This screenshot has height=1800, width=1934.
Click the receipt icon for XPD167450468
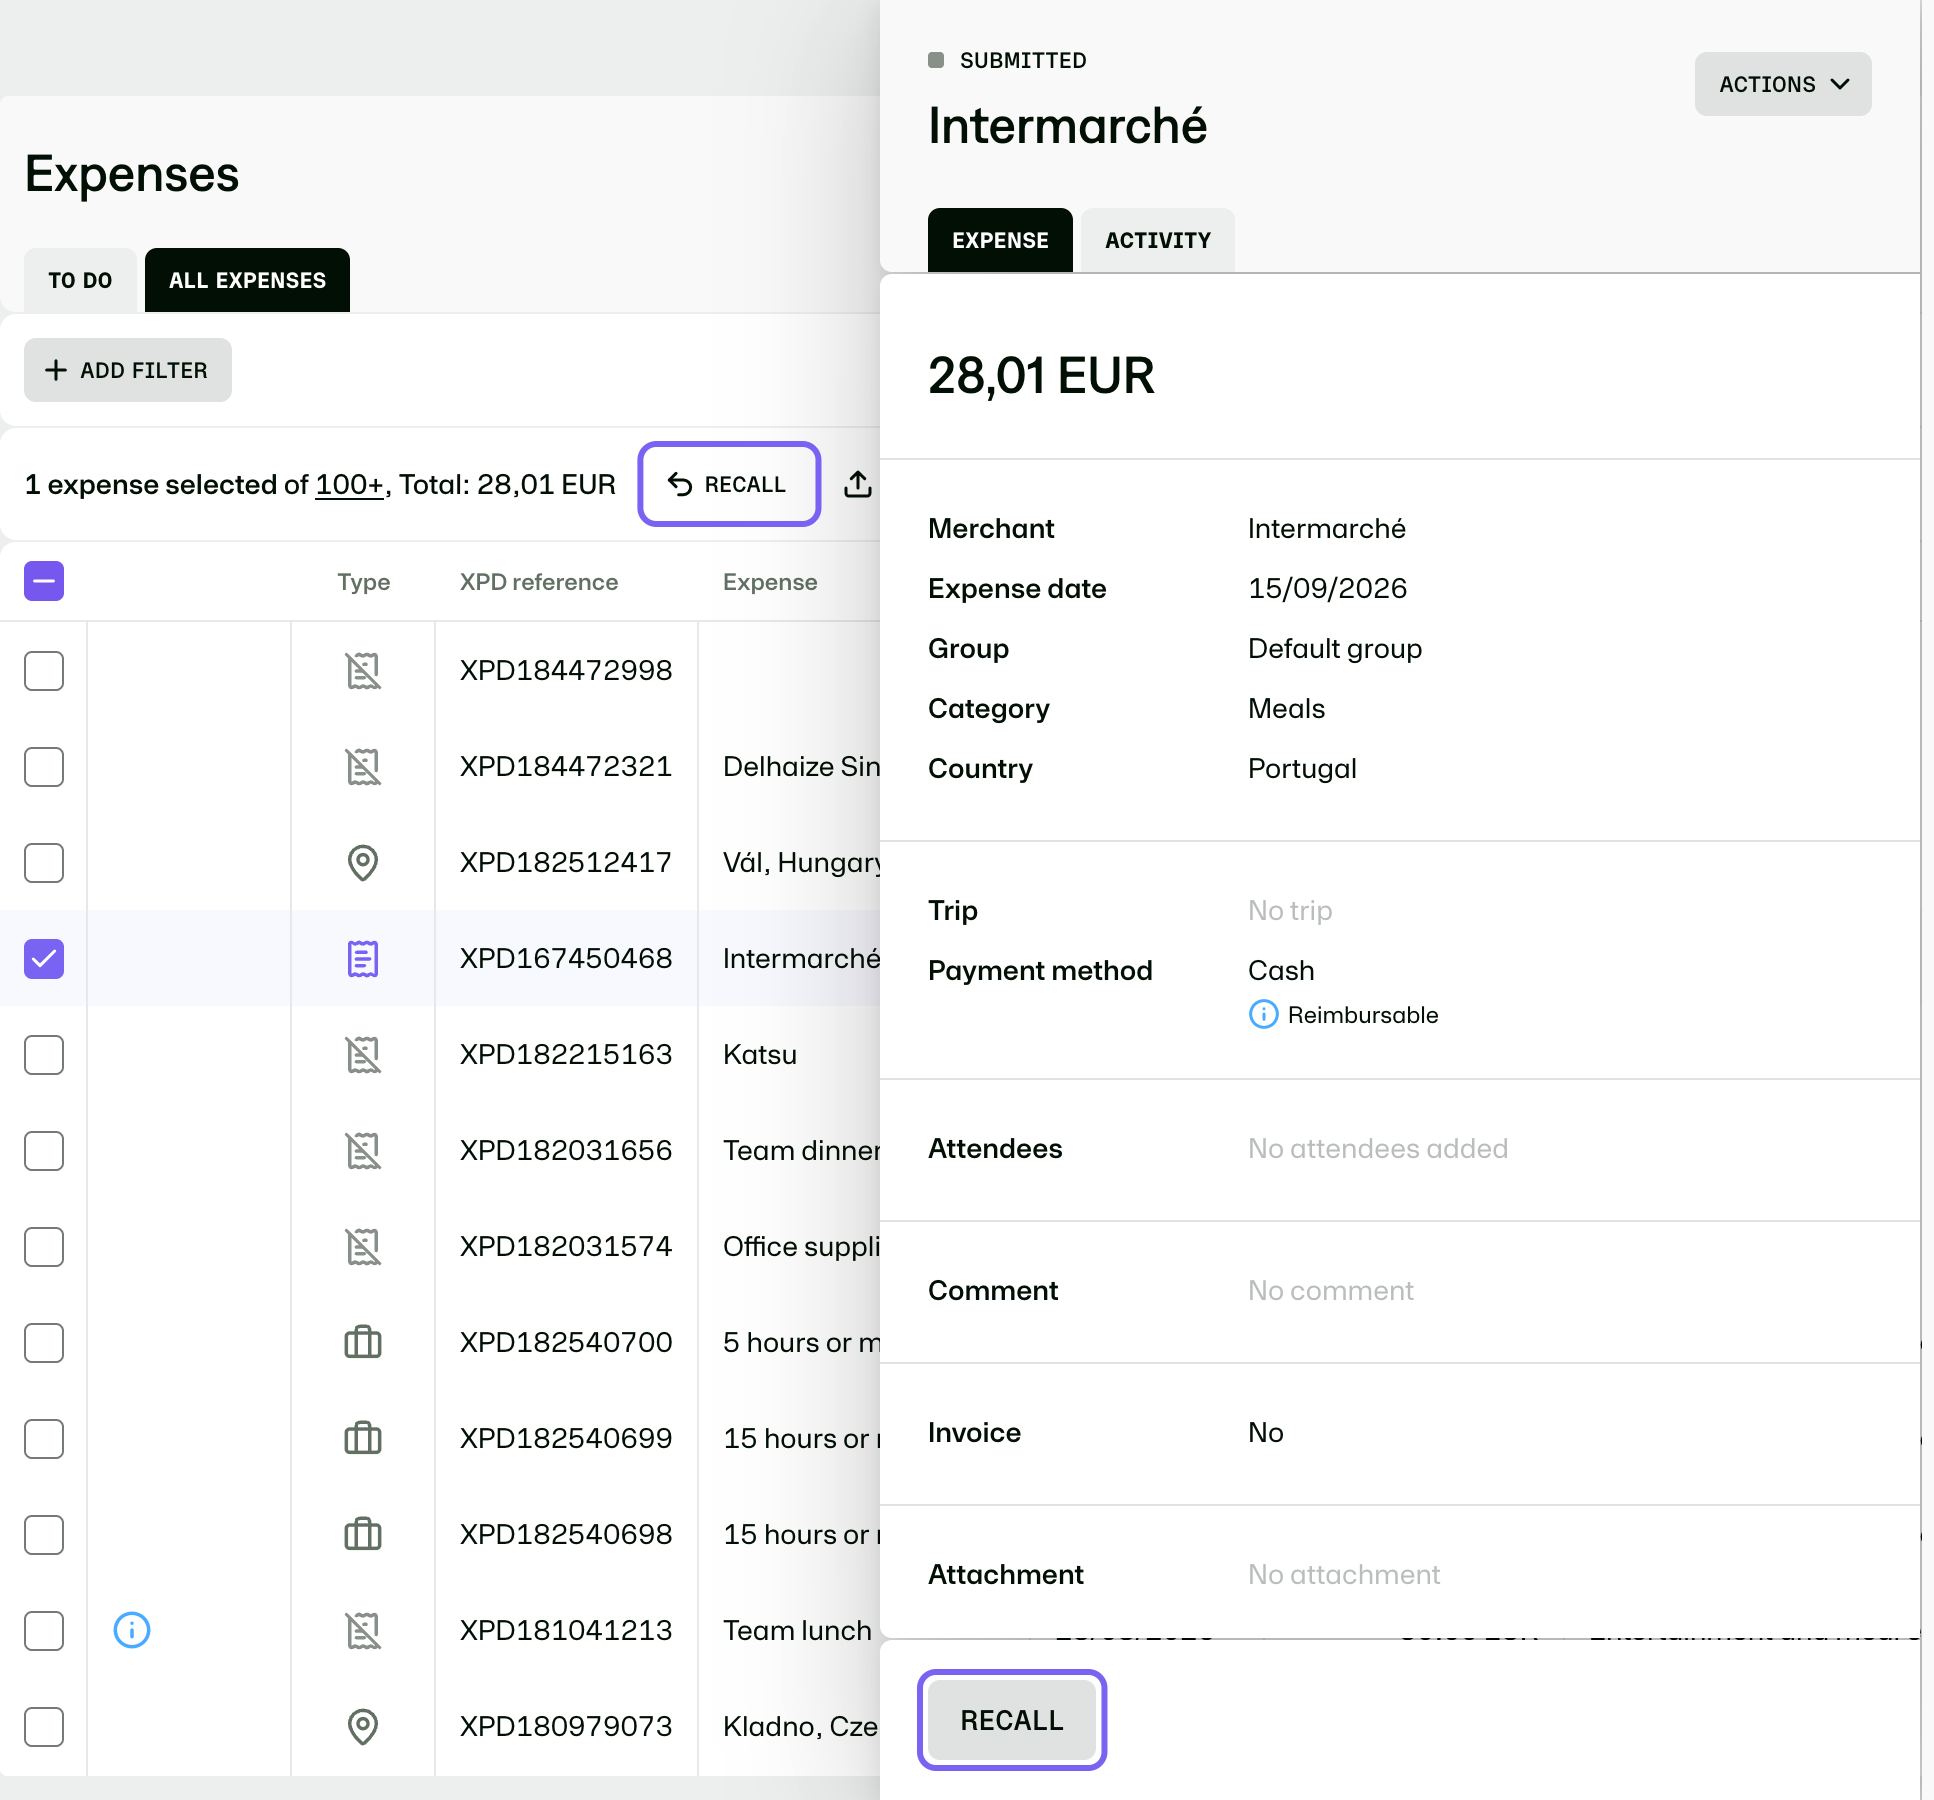point(363,959)
